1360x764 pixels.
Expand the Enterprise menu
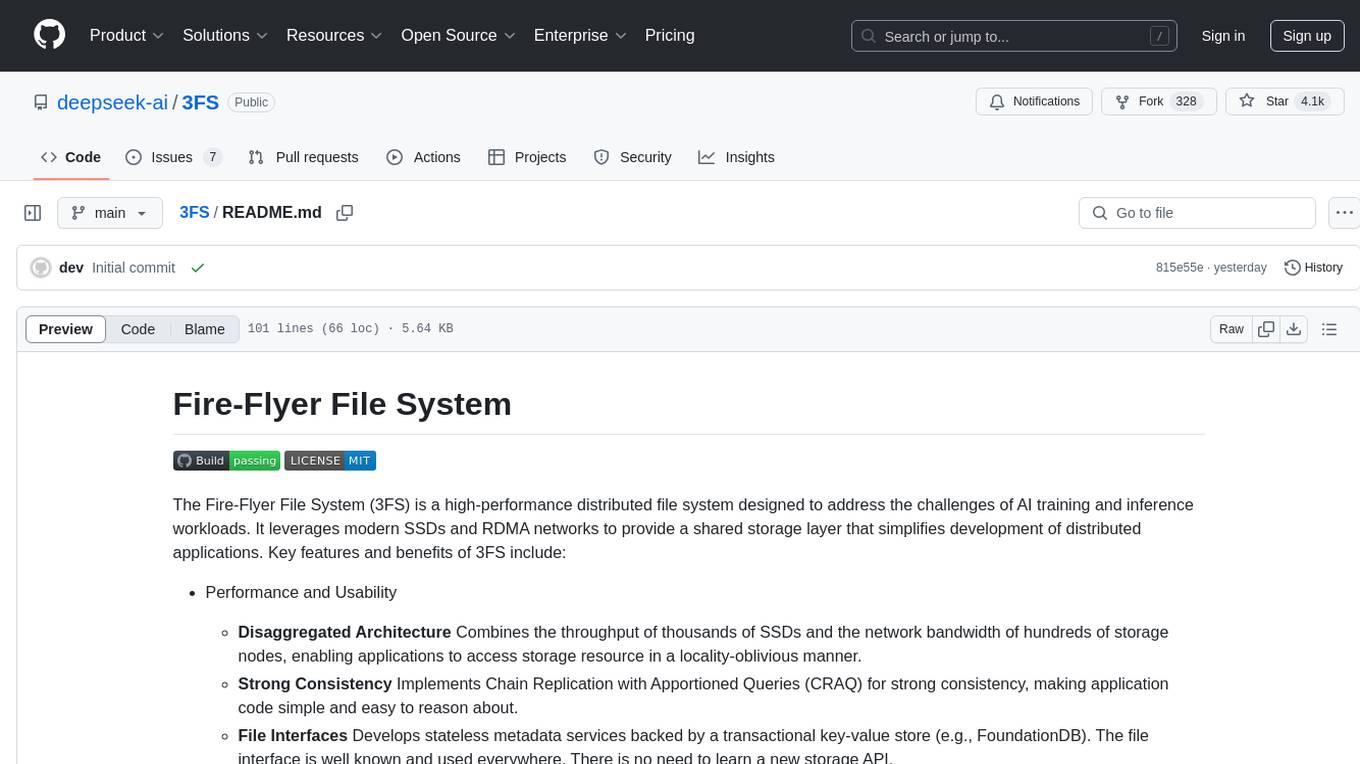pyautogui.click(x=581, y=35)
